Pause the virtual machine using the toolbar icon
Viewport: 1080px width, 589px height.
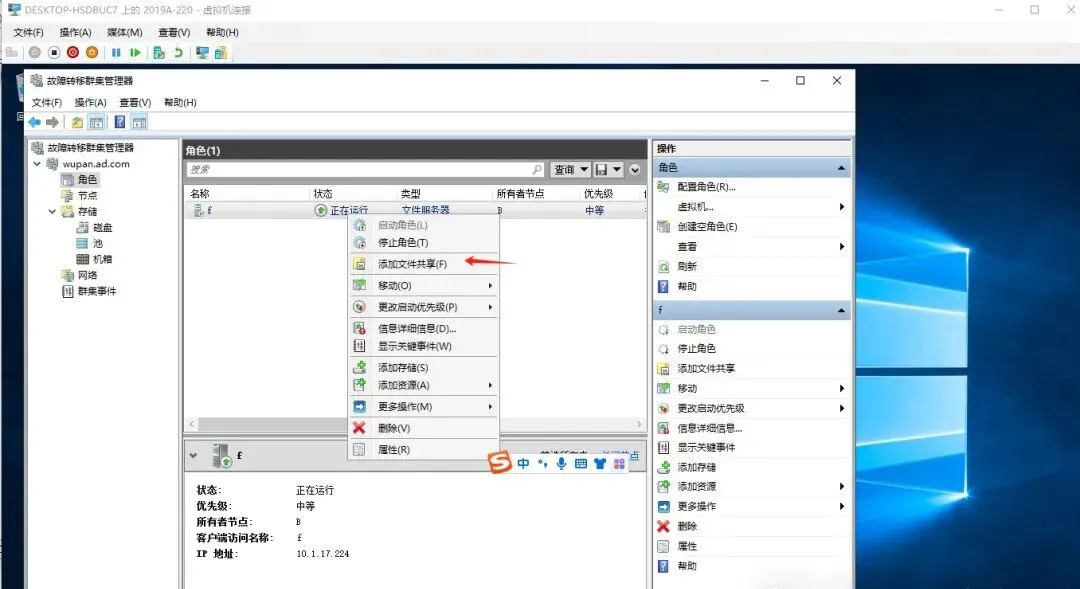tap(116, 52)
